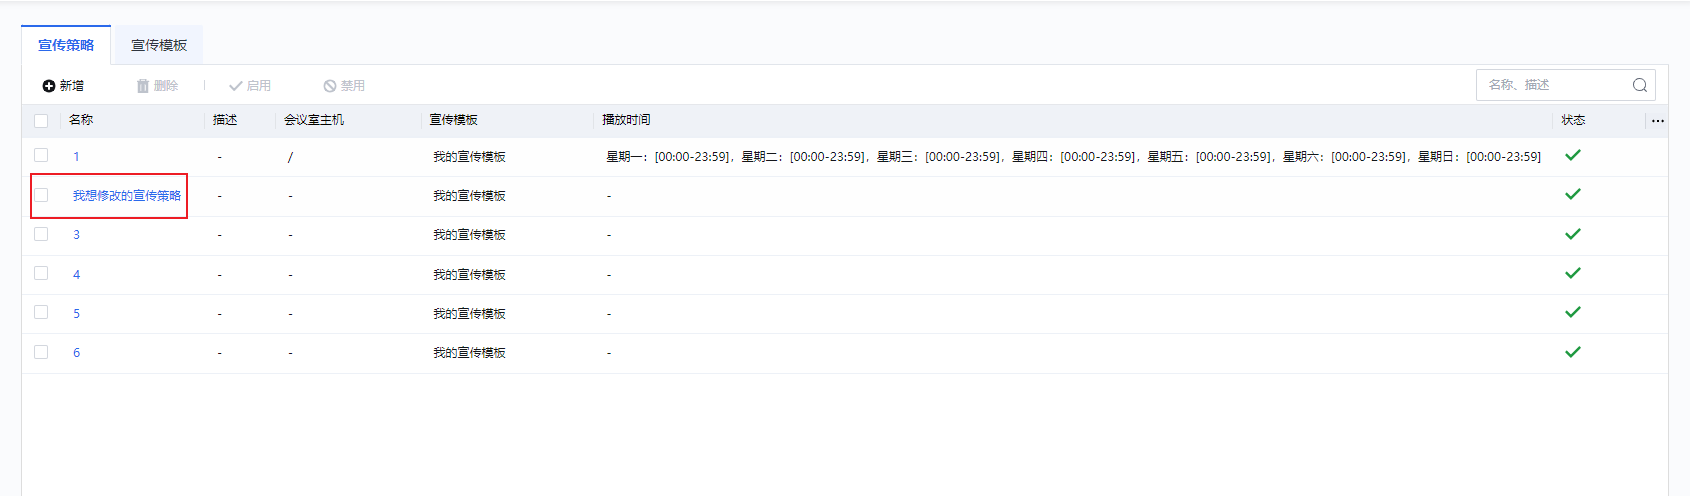Switch to the 宣传模板 tab
Viewport: 1690px width, 496px height.
coord(159,45)
